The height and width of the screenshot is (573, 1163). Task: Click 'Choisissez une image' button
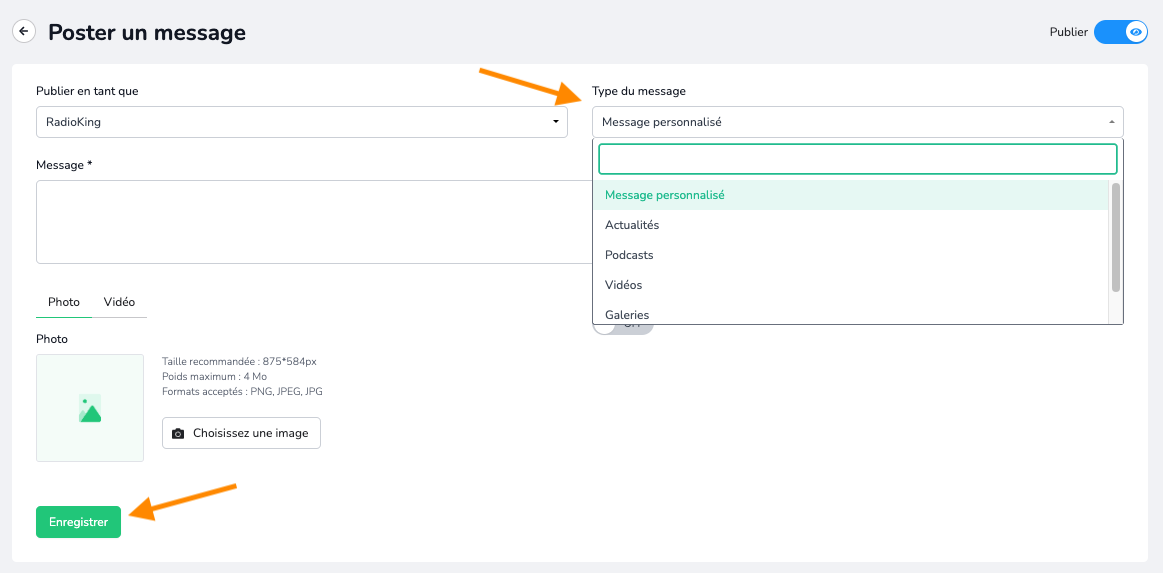tap(241, 433)
